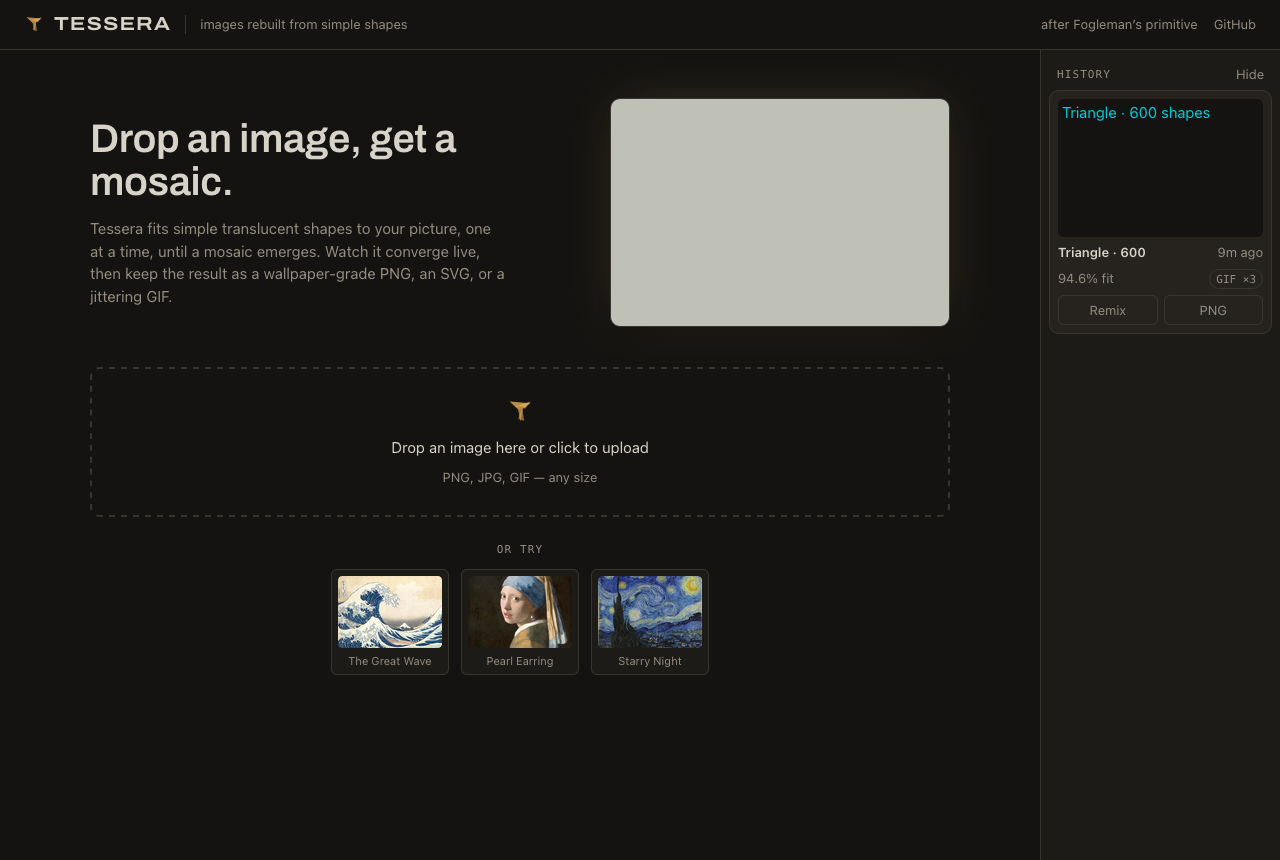Remix the Triangle 600 history entry
The height and width of the screenshot is (860, 1280).
tap(1108, 310)
